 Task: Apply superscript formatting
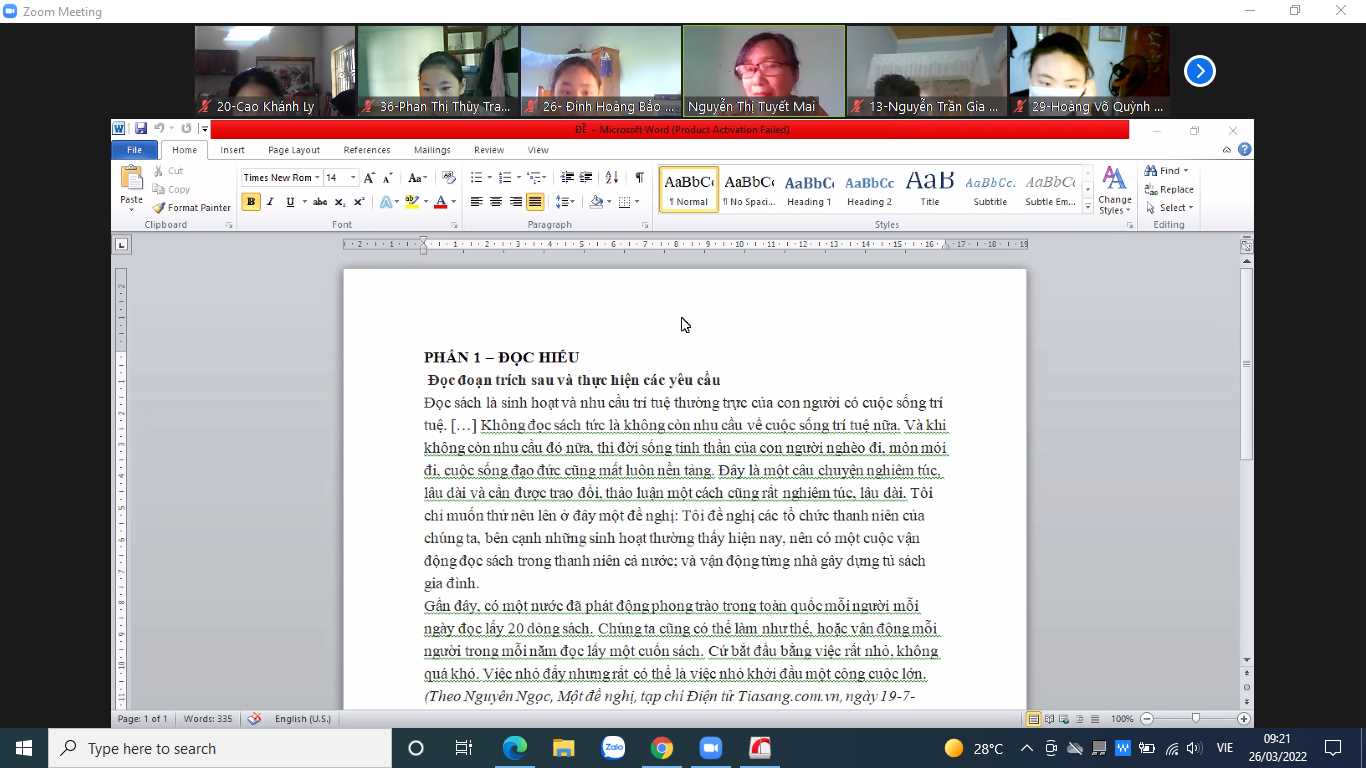[x=359, y=202]
